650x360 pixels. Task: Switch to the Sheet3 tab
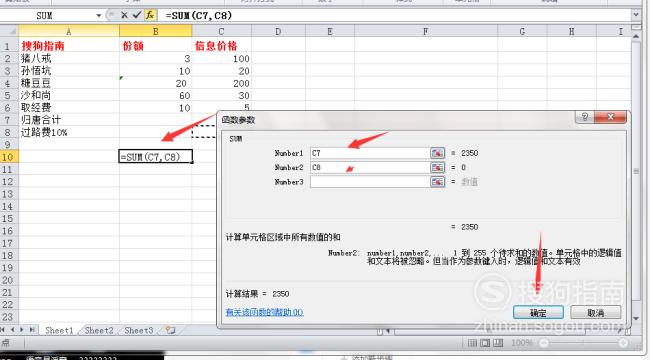[139, 331]
